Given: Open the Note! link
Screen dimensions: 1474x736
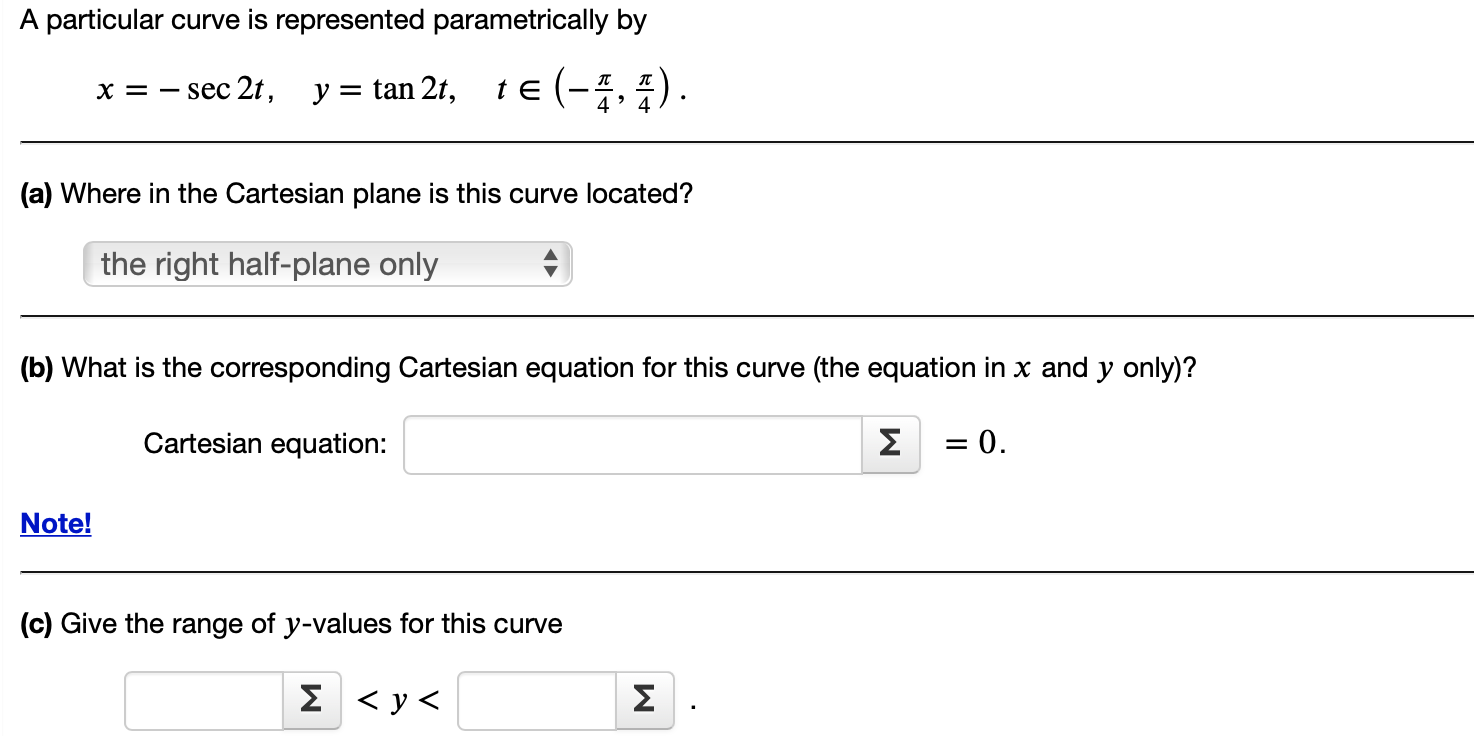Looking at the screenshot, I should tap(56, 523).
